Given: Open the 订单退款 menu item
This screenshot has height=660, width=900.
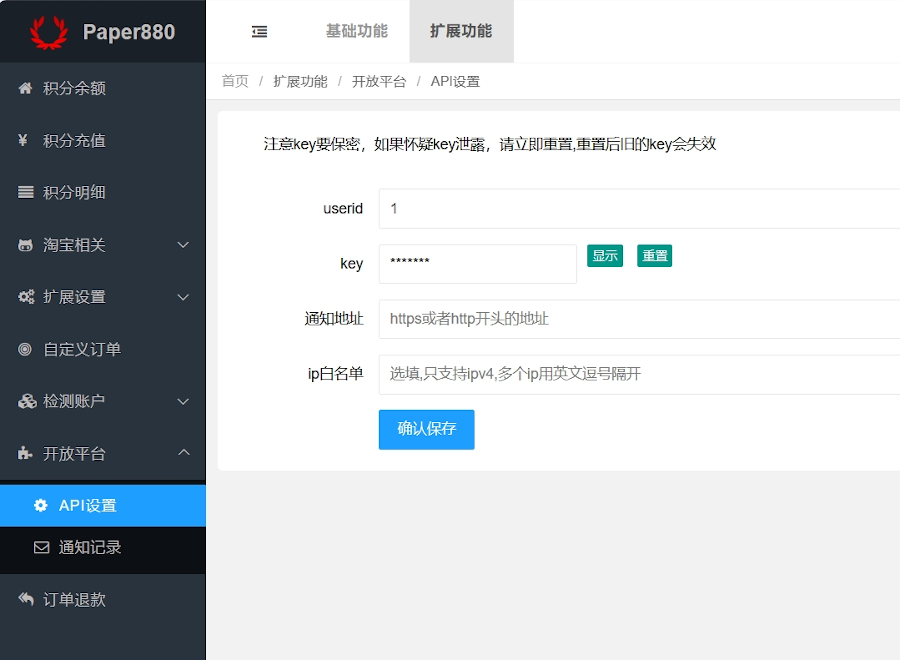Looking at the screenshot, I should tap(103, 600).
